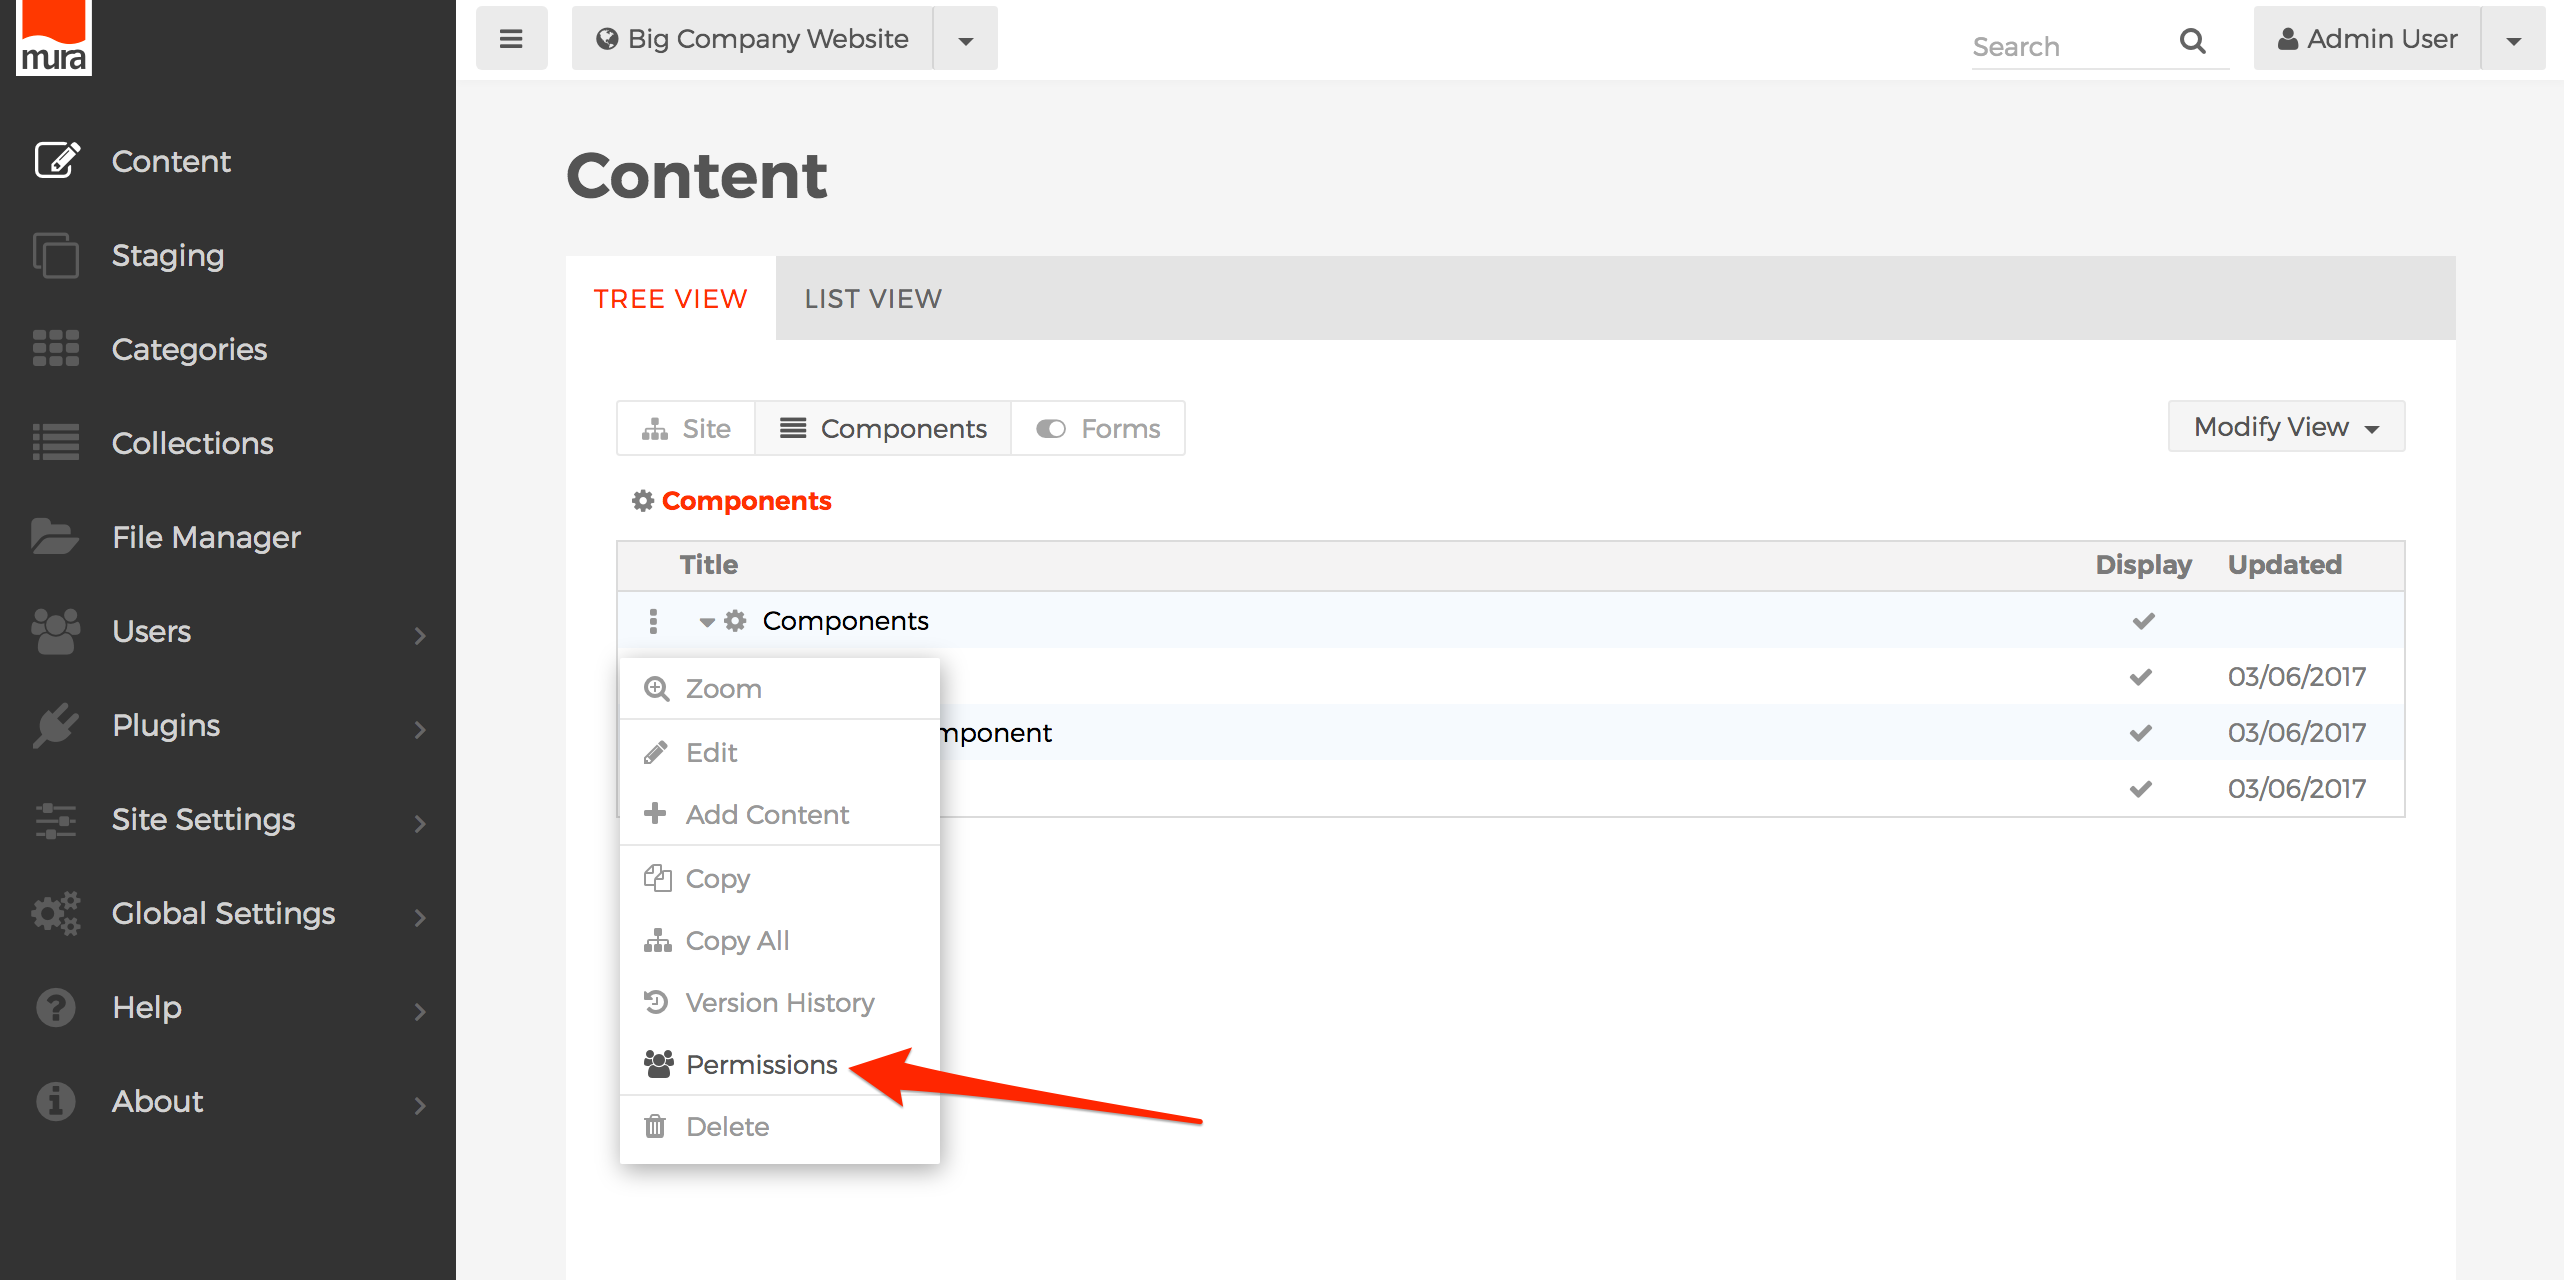Choose Permissions from the context menu

coord(762,1065)
